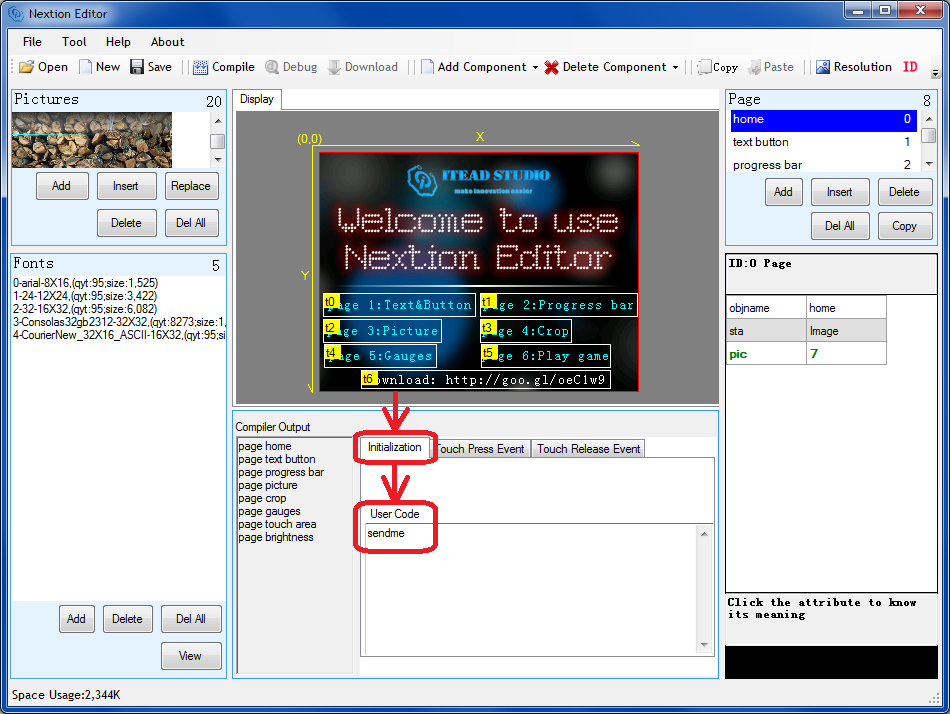Select the Display tab
The image size is (950, 714).
(257, 99)
